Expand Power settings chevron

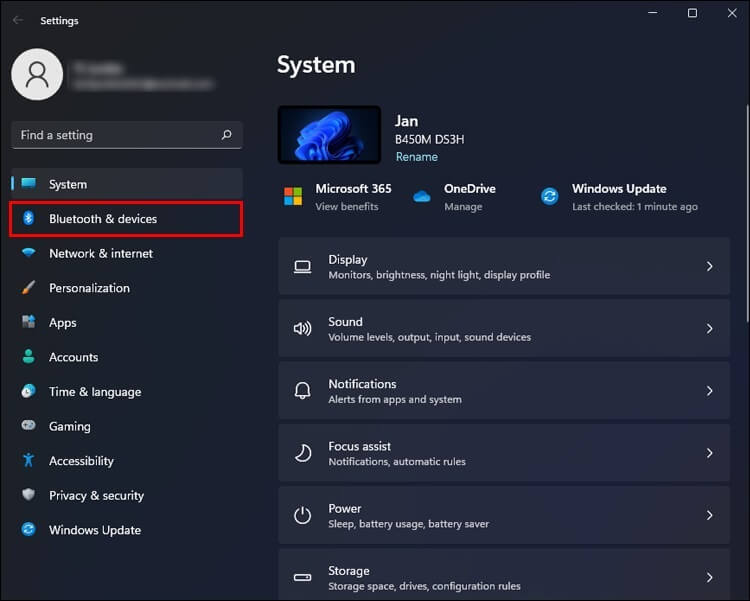[709, 515]
